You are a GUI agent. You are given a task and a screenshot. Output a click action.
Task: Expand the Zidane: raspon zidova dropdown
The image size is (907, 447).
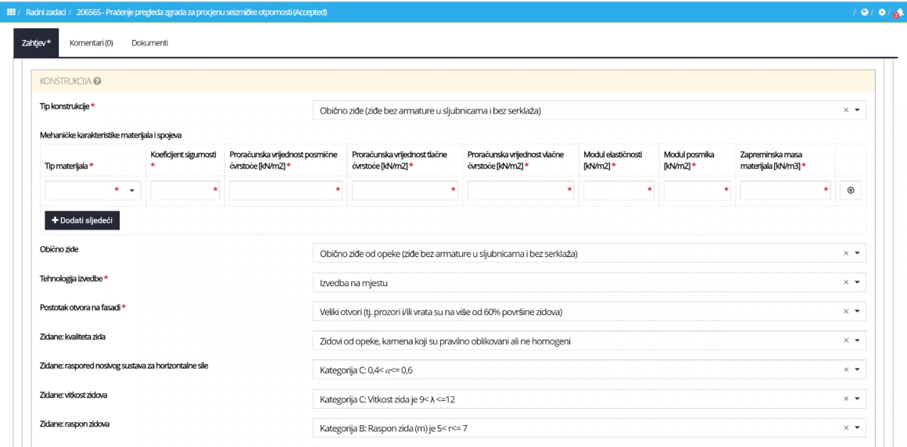tap(857, 428)
